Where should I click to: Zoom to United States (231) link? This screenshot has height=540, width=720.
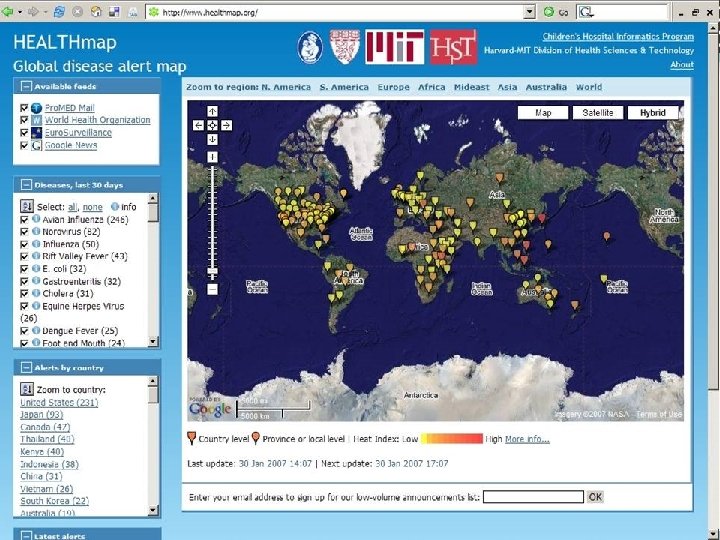(59, 402)
